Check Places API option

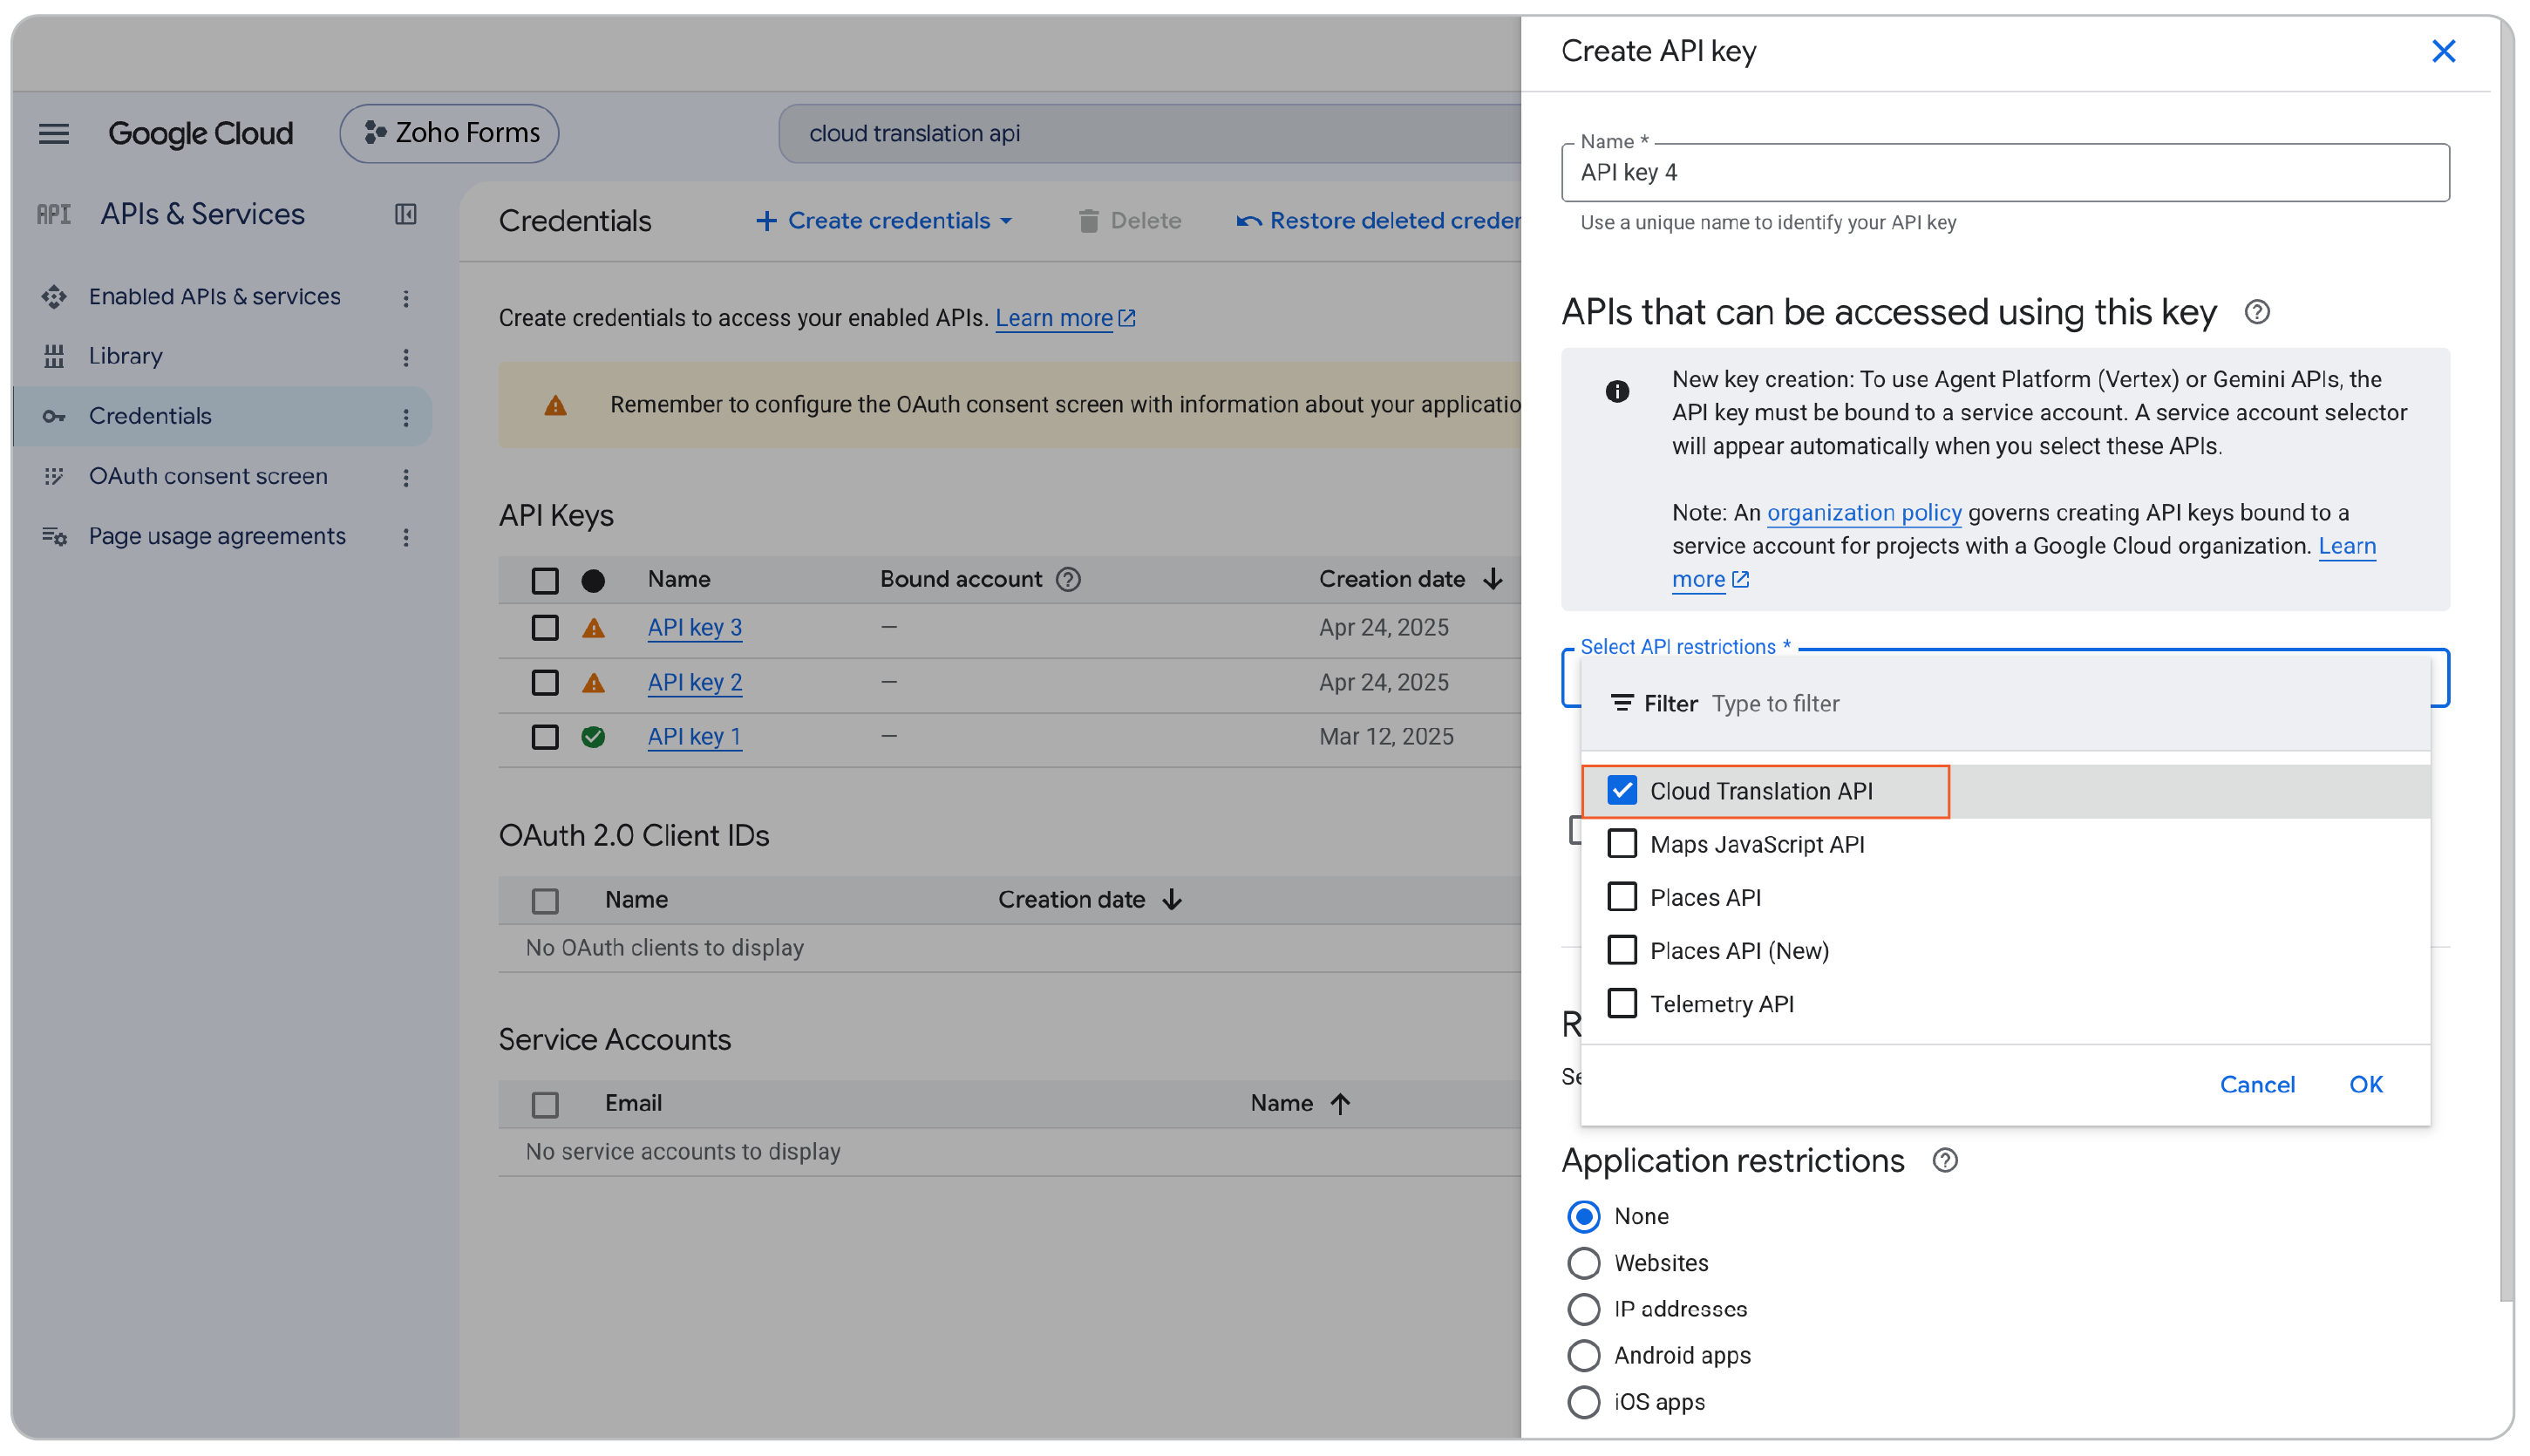1622,896
